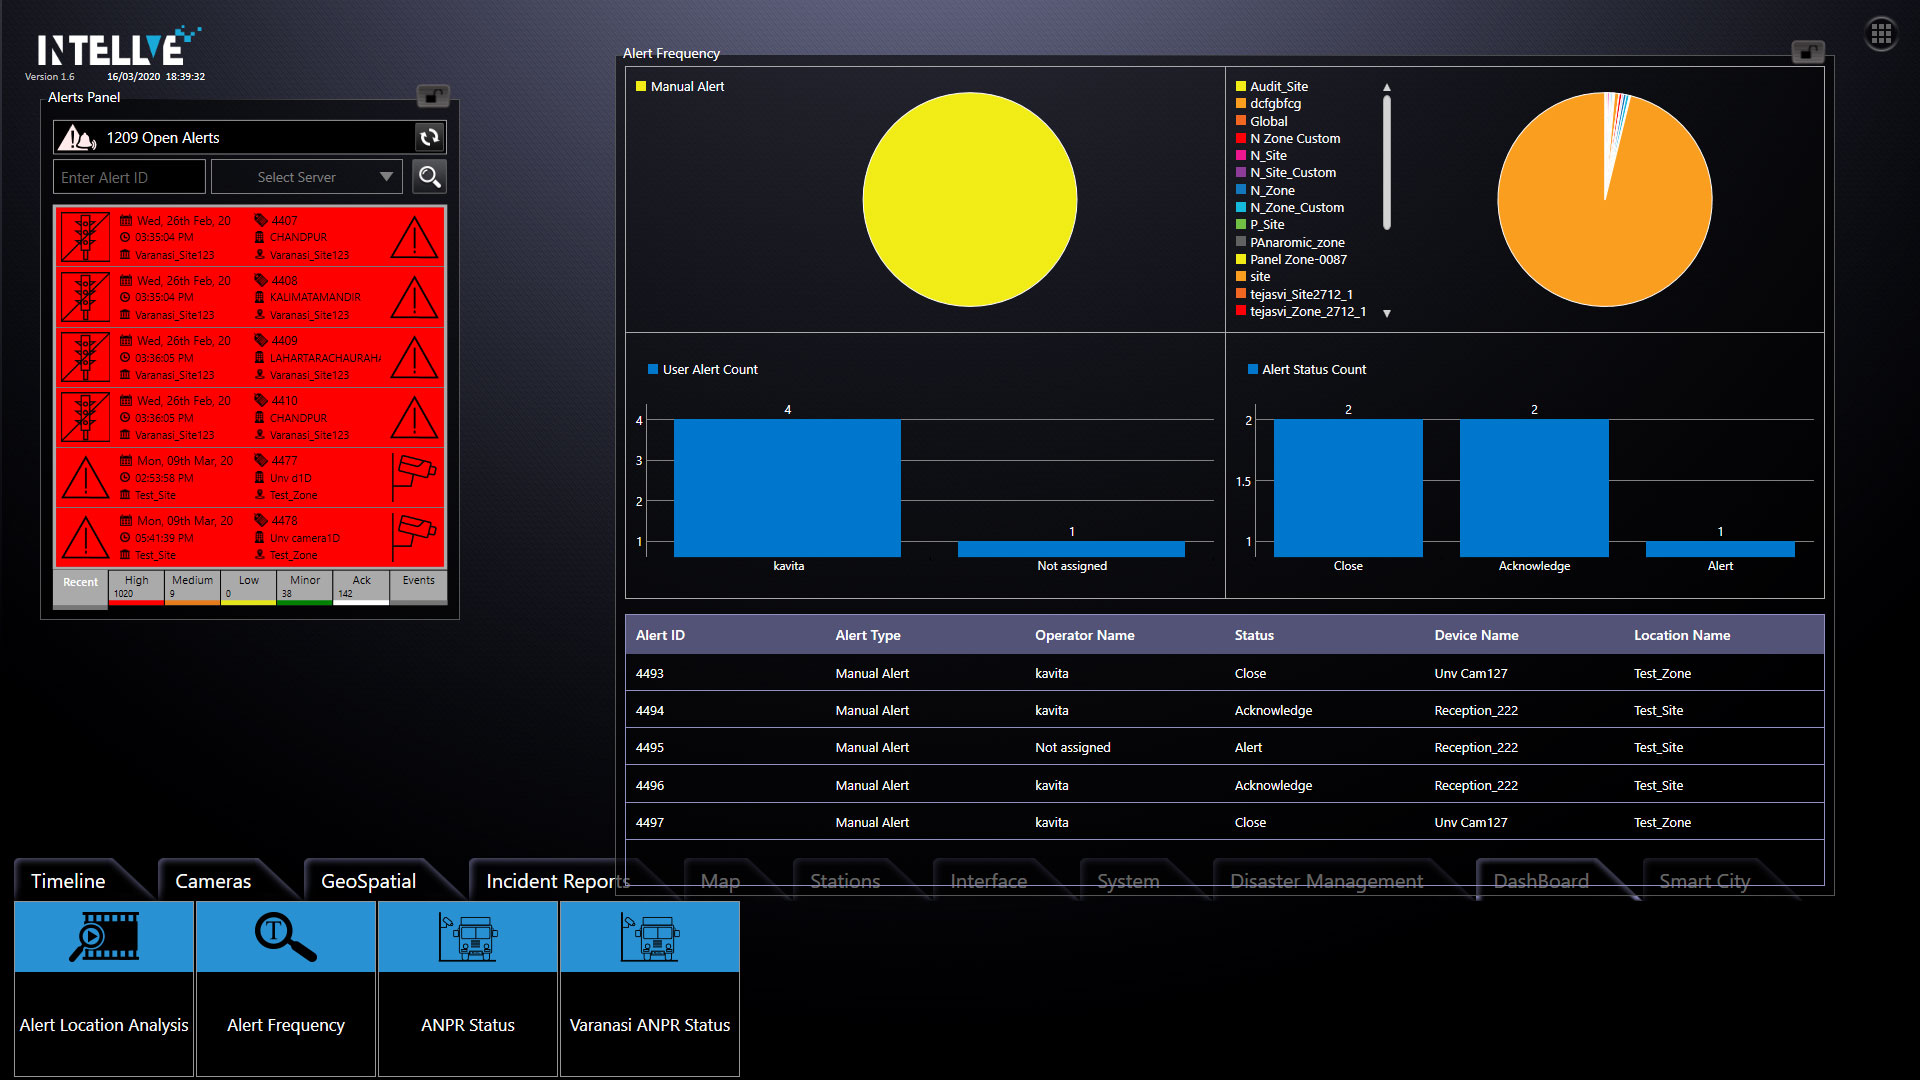Sort table by Device Name column header
This screenshot has width=1920, height=1080.
(1476, 635)
